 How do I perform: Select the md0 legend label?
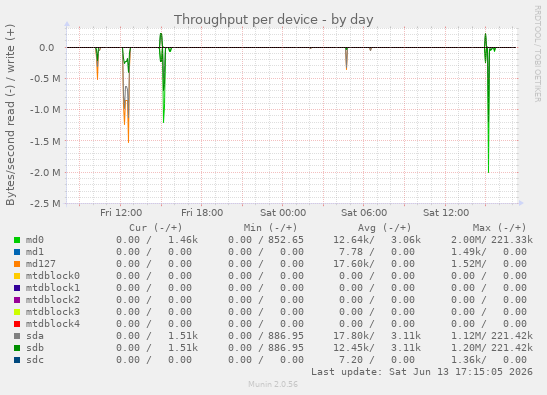[x=35, y=240]
